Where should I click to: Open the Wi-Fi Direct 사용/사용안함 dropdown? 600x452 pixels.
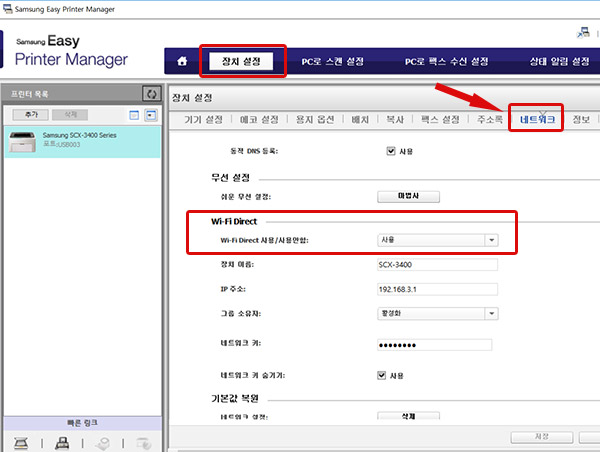[437, 240]
